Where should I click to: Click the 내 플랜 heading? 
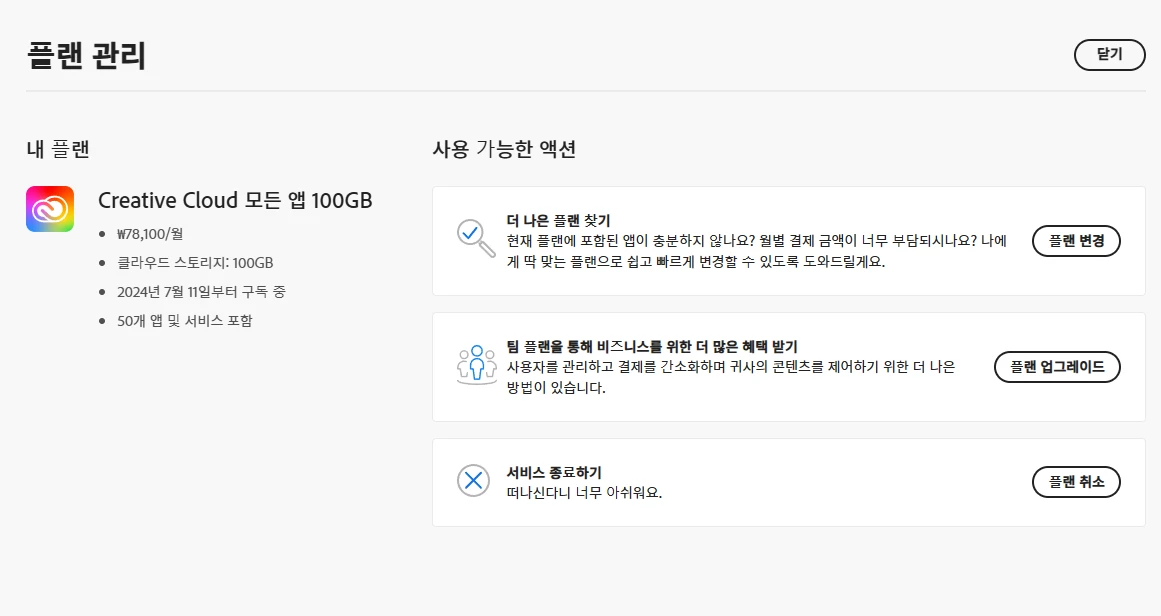pyautogui.click(x=58, y=149)
